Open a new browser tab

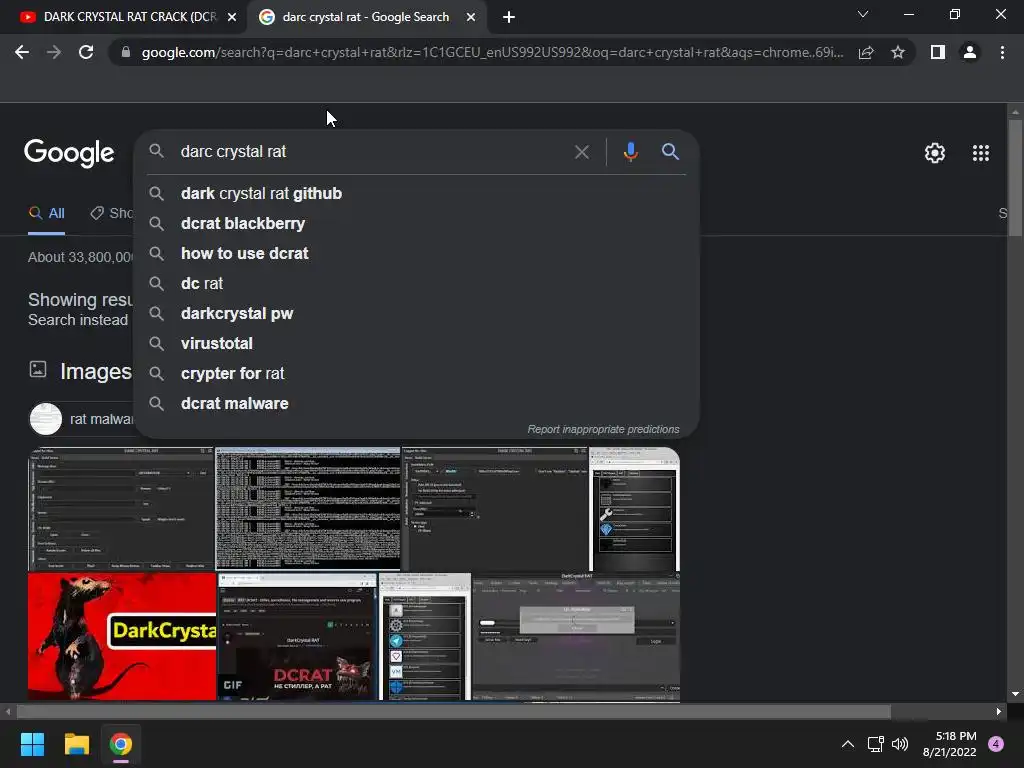[x=509, y=18]
